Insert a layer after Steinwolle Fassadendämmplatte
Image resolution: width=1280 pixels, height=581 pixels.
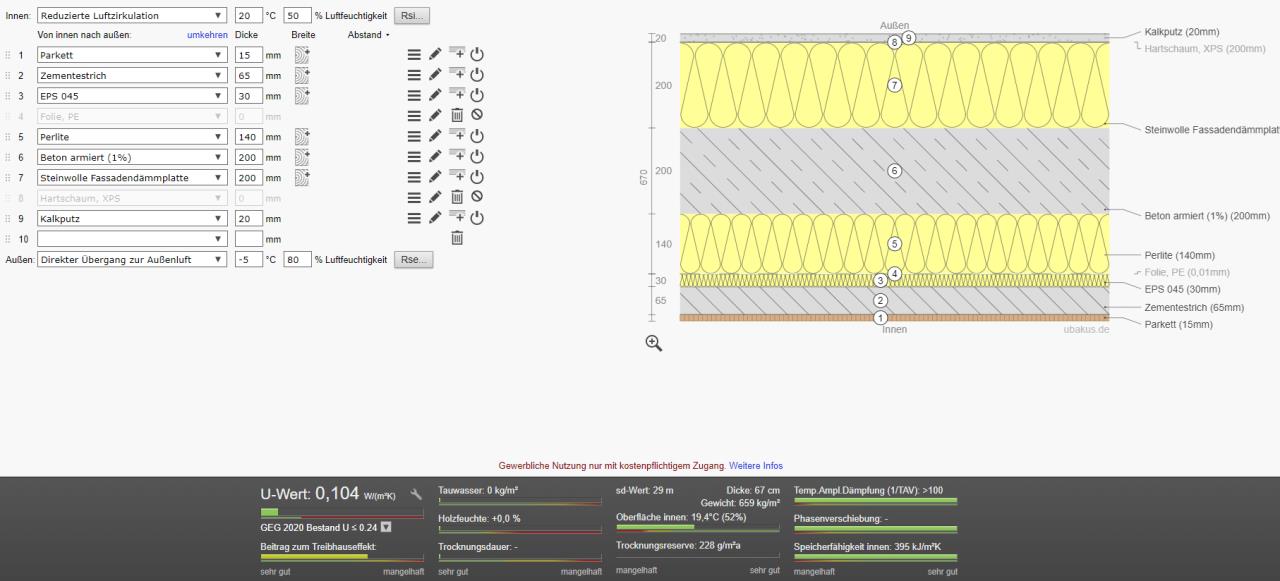coord(457,177)
